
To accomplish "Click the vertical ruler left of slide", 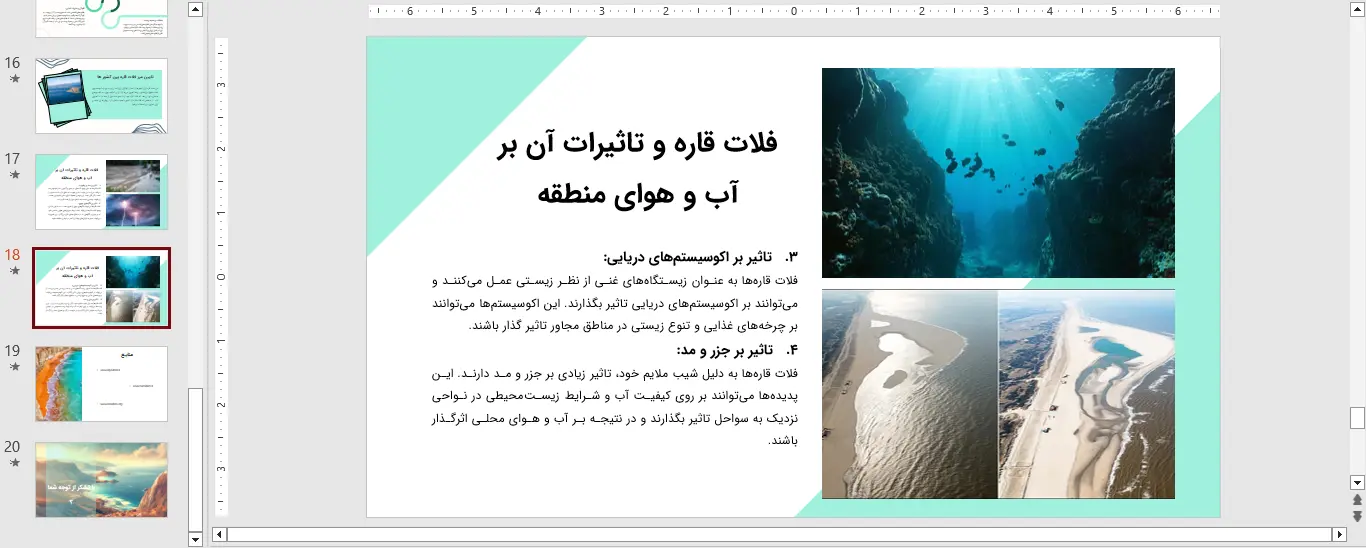I will [222, 278].
